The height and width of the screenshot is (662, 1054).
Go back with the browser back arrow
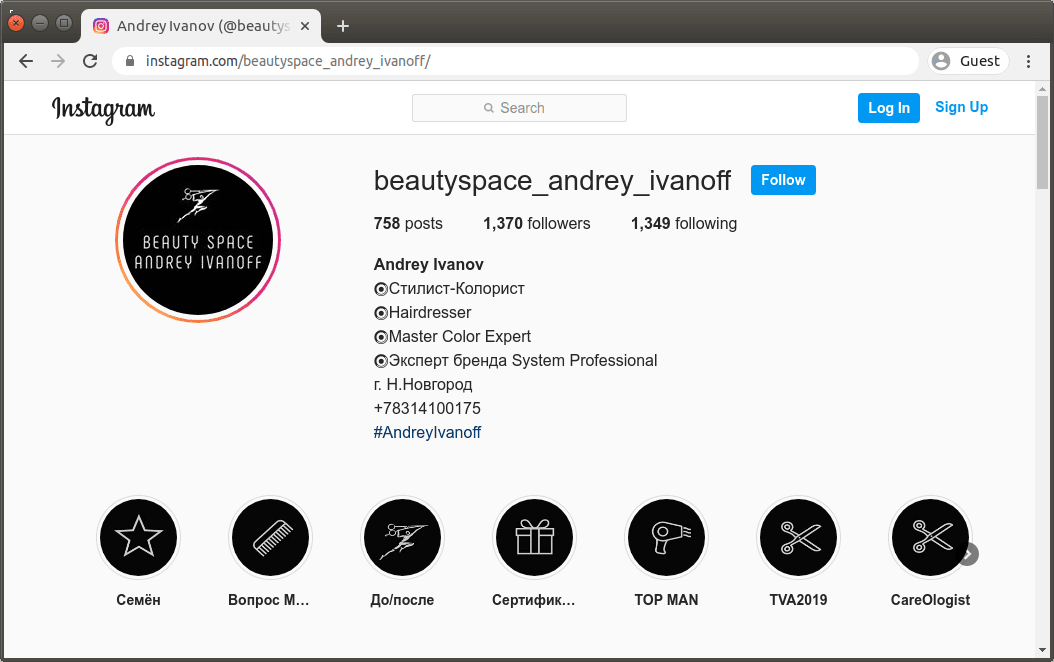tap(26, 61)
